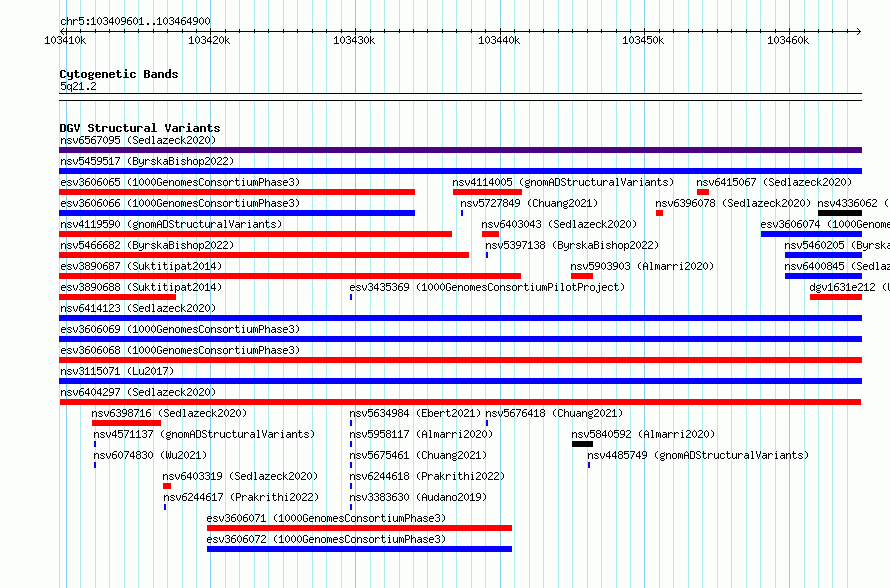Open nsv6244618 (Prakrithi2022) label
Image resolution: width=890 pixels, height=588 pixels.
[427, 476]
